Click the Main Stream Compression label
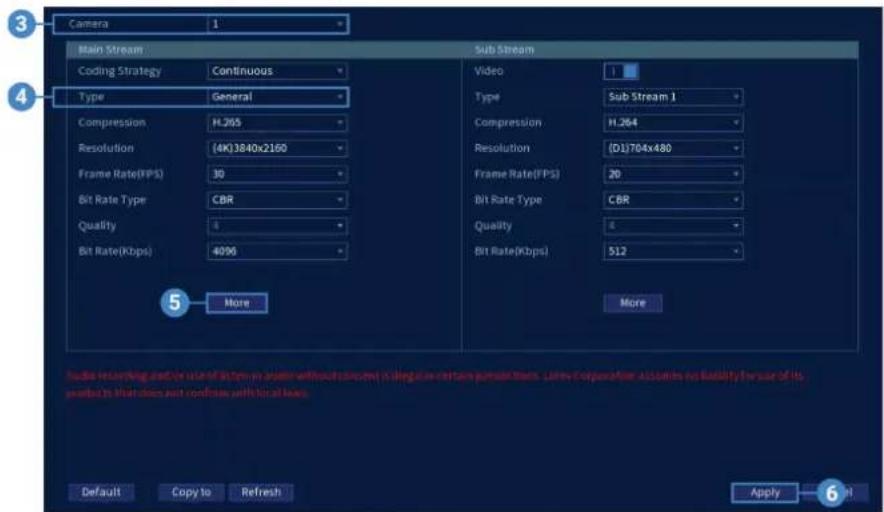The image size is (884, 512). coord(112,122)
